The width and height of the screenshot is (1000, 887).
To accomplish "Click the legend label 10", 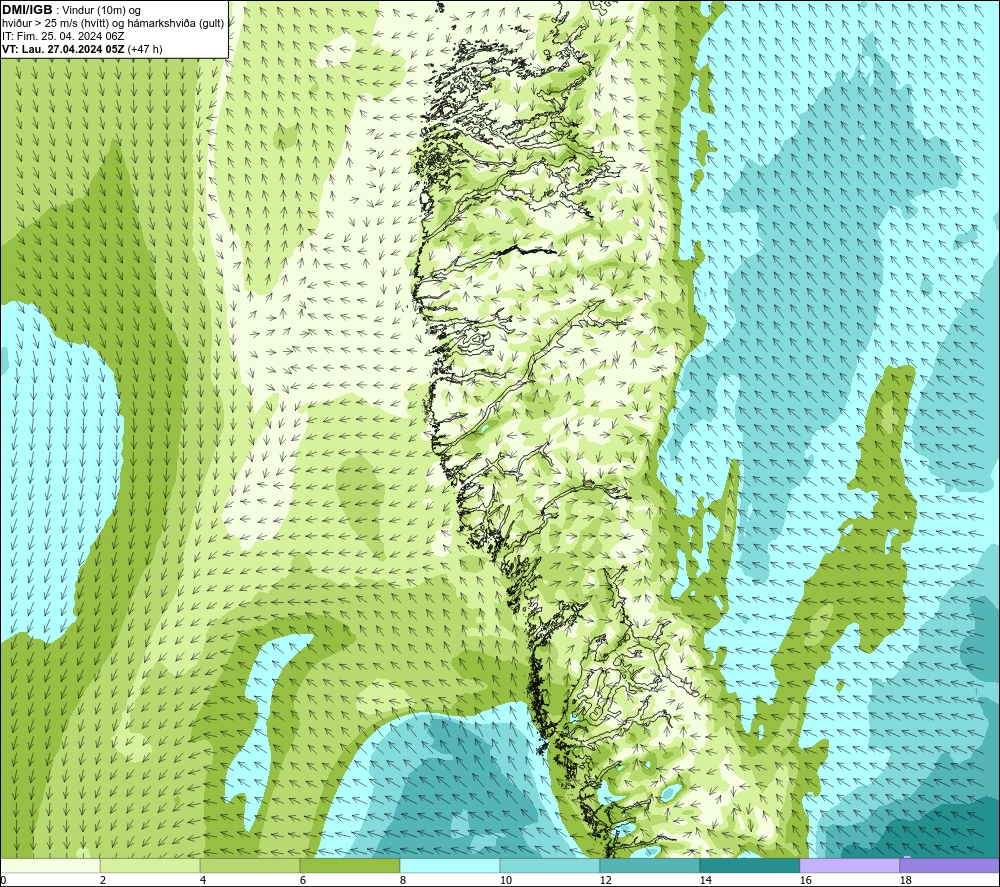I will click(x=505, y=881).
